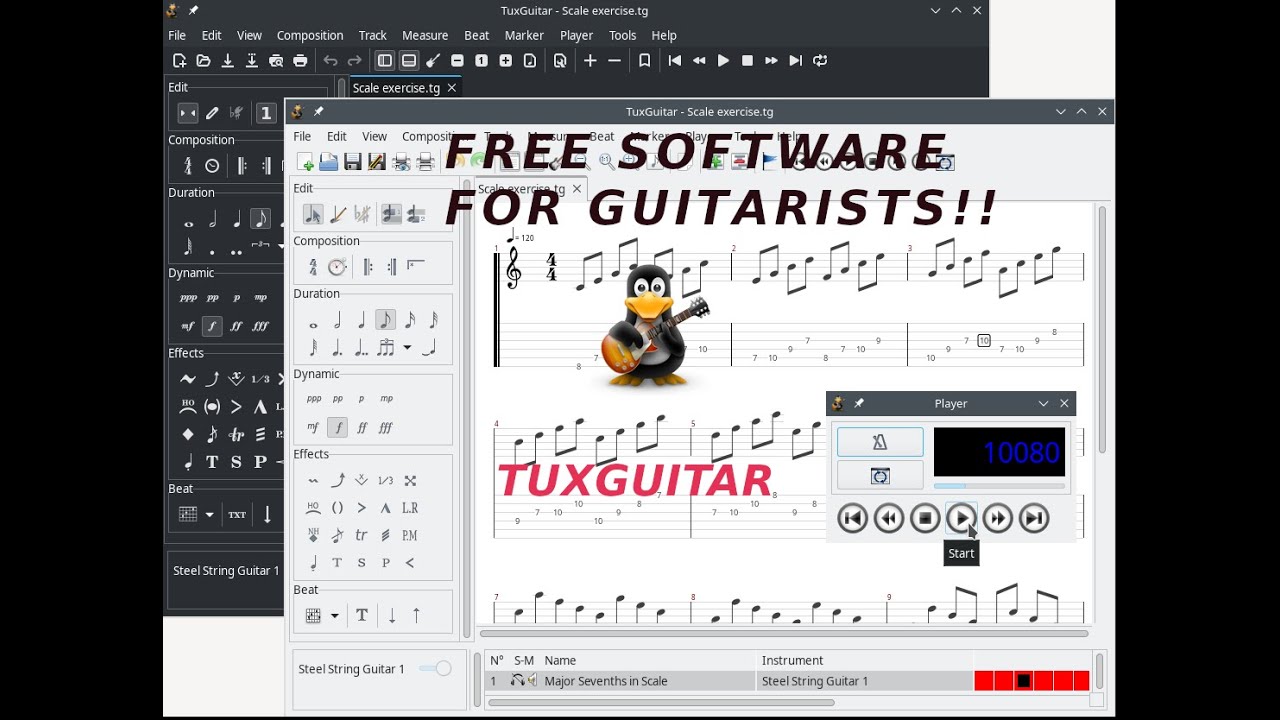This screenshot has height=720, width=1280.
Task: Click the stop button in the Player window
Action: coord(925,518)
